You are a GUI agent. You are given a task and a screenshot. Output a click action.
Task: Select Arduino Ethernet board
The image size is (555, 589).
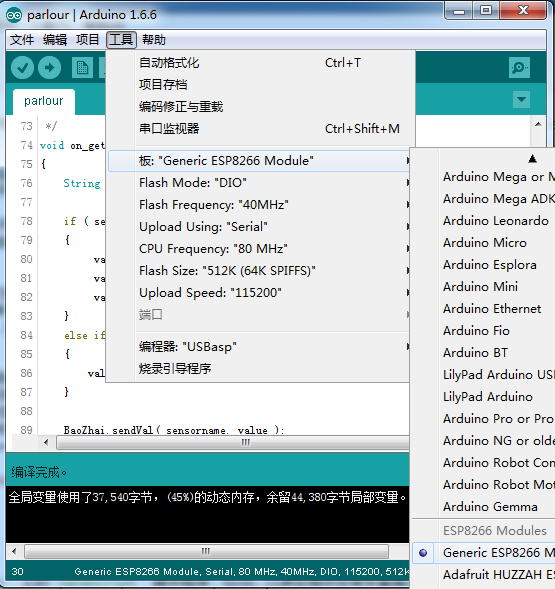pos(484,308)
